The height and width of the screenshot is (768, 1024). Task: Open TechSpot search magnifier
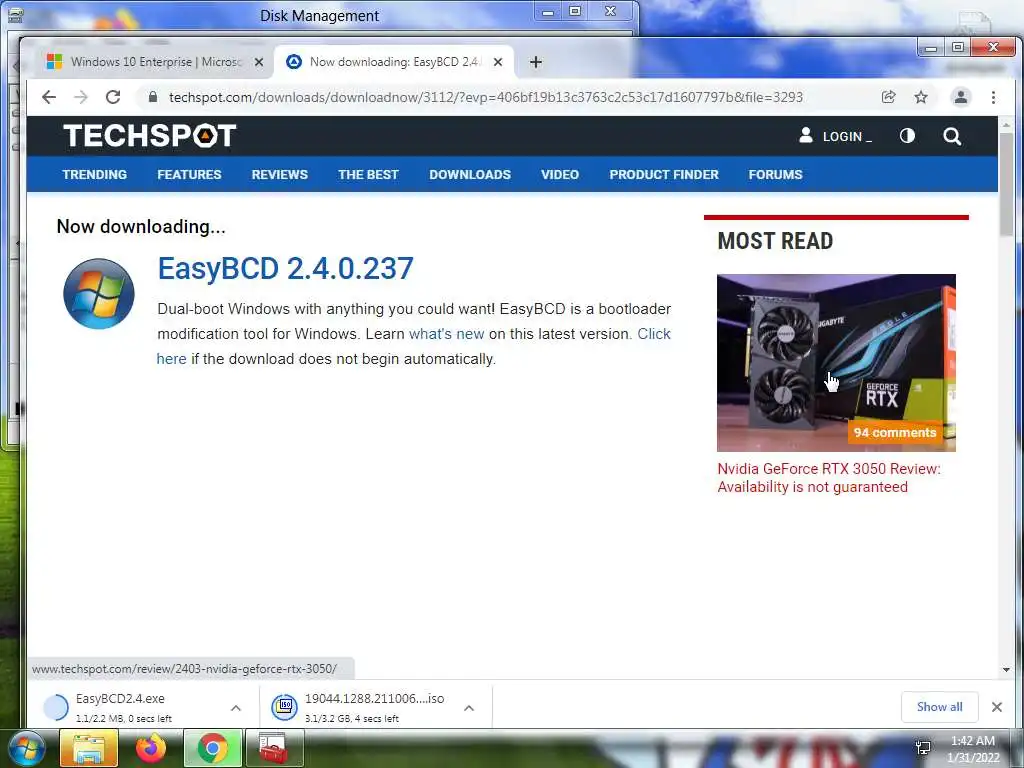pos(952,136)
